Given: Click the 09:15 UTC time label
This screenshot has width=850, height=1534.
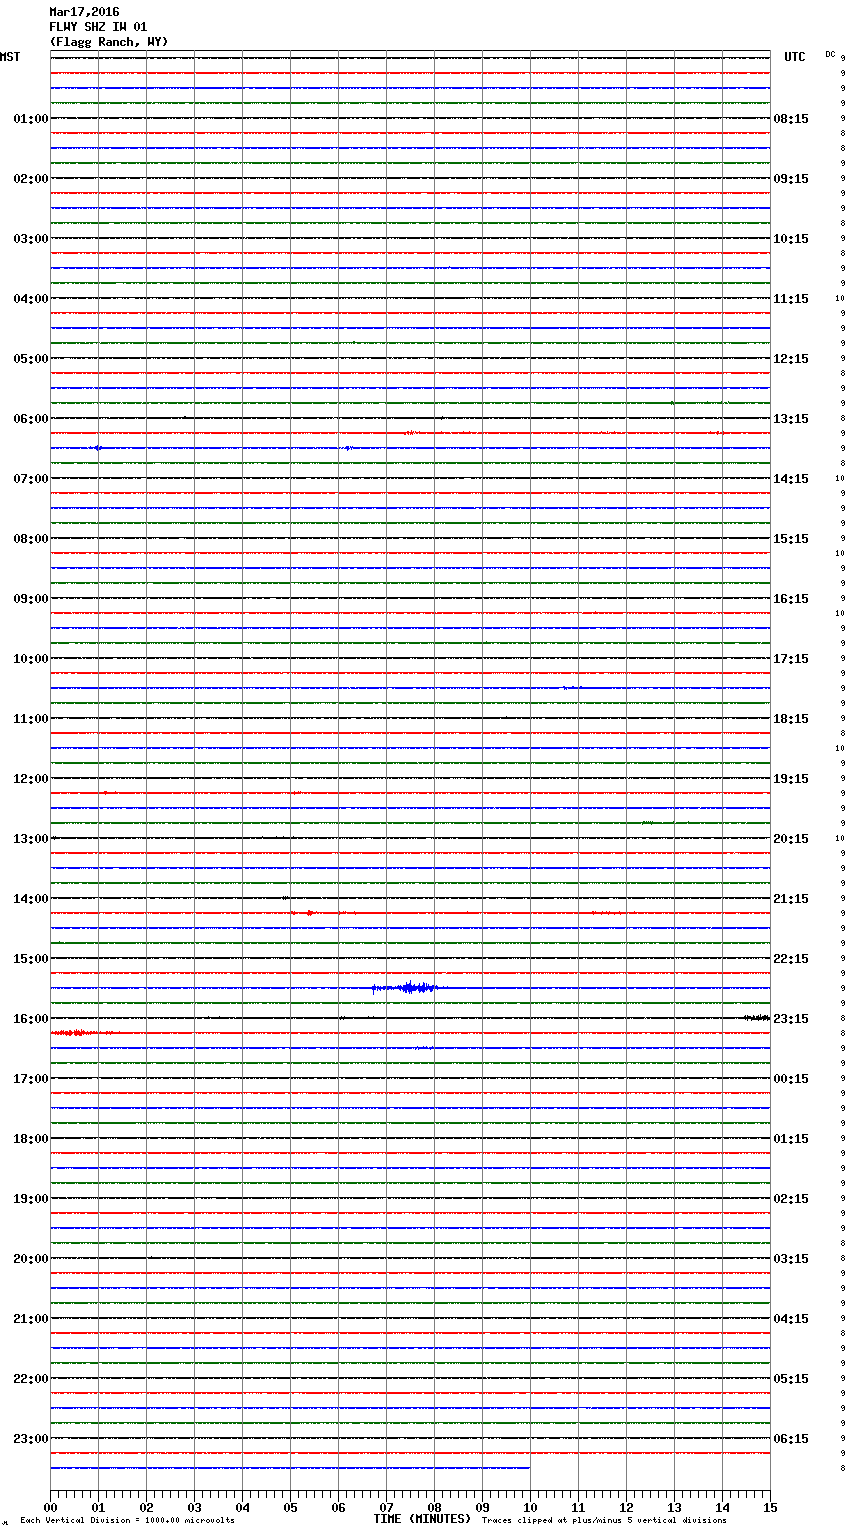Looking at the screenshot, I should click(x=791, y=179).
